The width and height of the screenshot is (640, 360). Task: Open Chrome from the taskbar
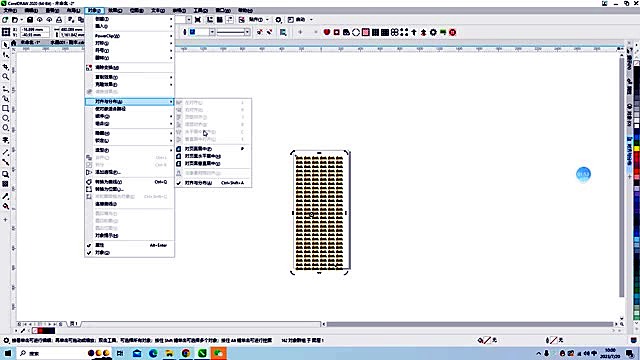(186, 353)
